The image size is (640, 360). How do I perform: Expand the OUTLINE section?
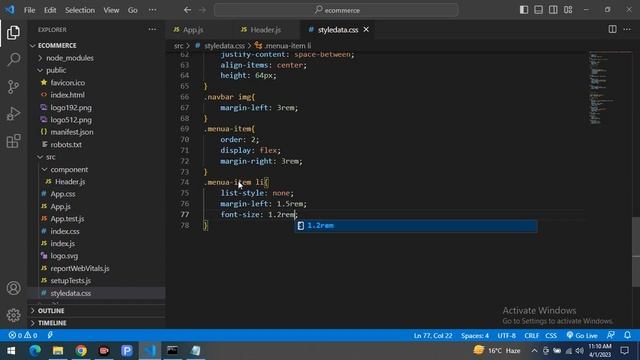click(51, 311)
